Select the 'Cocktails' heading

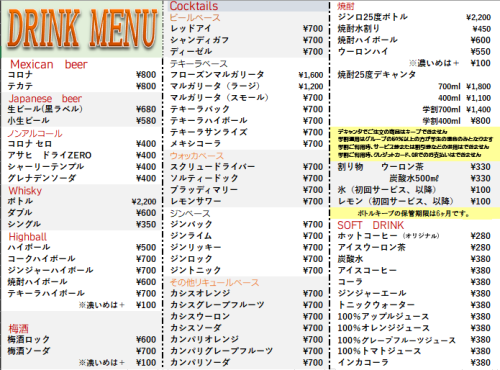[x=194, y=6]
